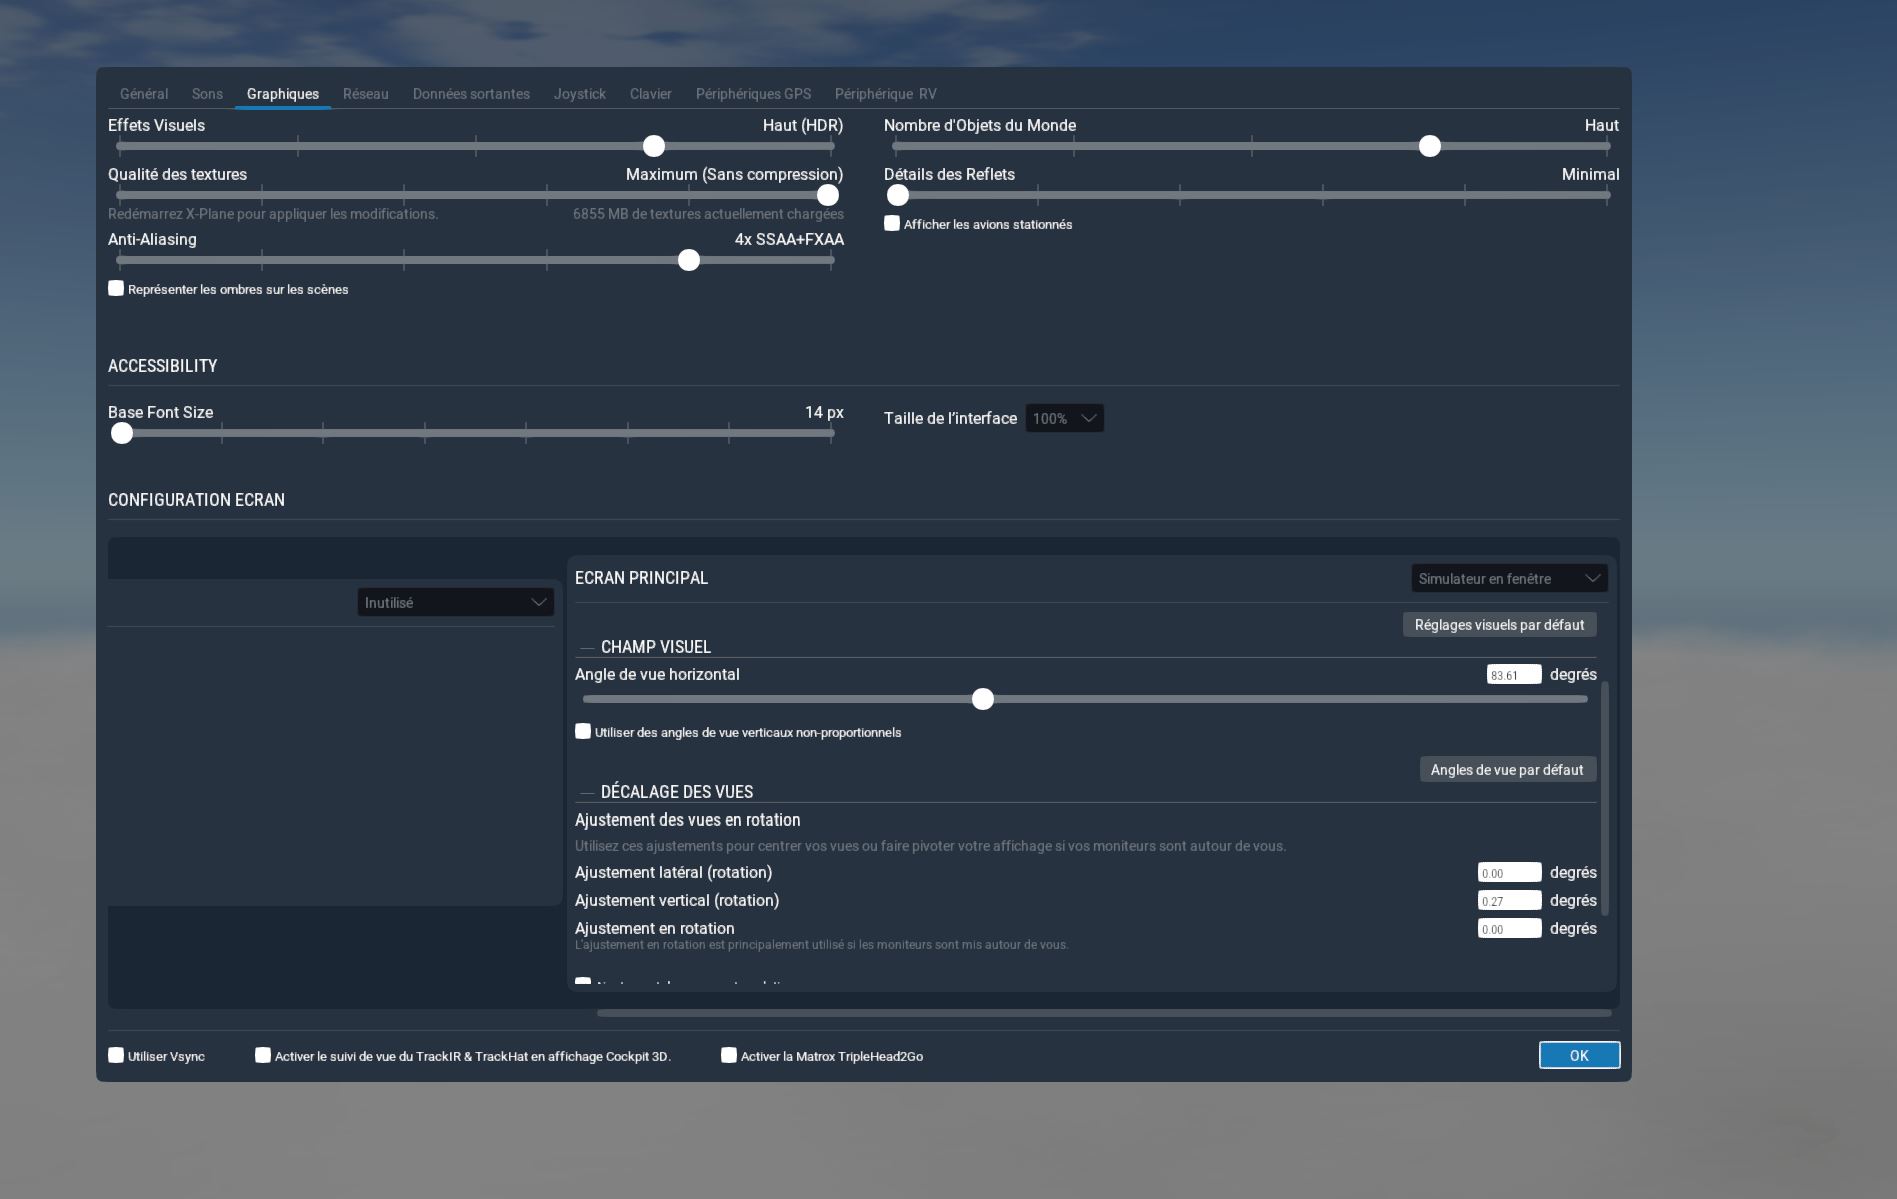Toggle Représenter les ombres sur les scènes

[116, 289]
